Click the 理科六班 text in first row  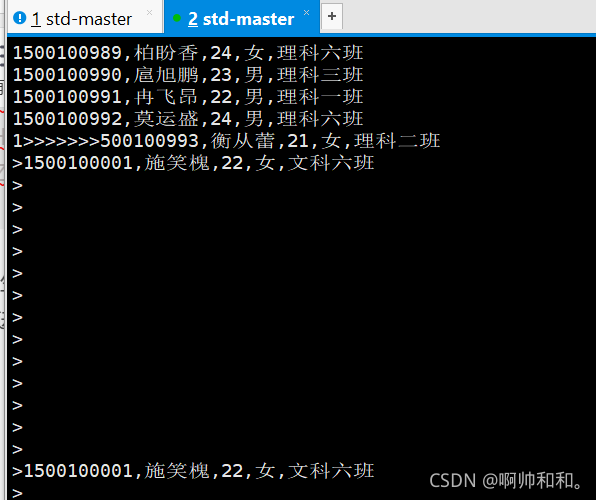[x=320, y=53]
